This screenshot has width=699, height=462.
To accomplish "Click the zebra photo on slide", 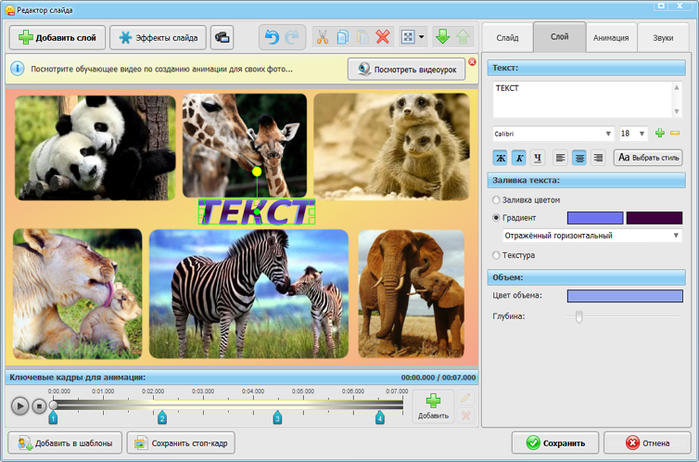I will [x=249, y=294].
